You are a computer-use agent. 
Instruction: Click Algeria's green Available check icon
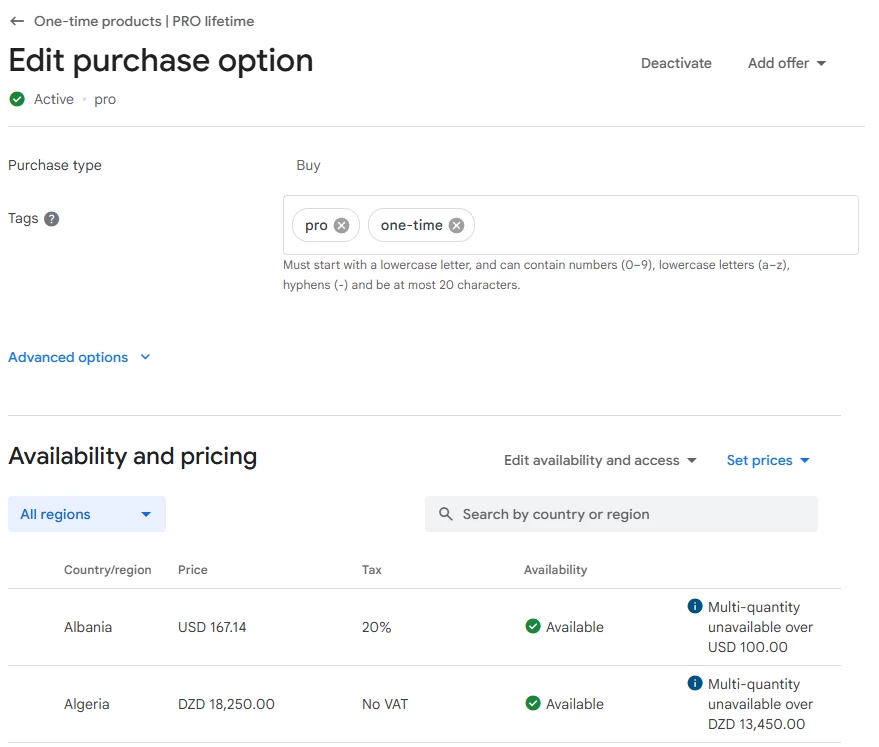(x=533, y=704)
